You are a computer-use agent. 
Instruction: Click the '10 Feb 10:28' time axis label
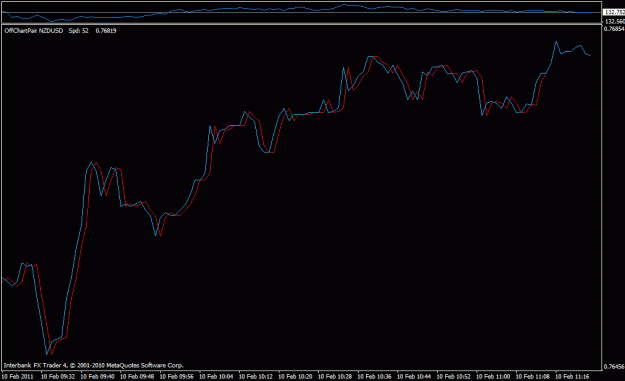tap(335, 377)
